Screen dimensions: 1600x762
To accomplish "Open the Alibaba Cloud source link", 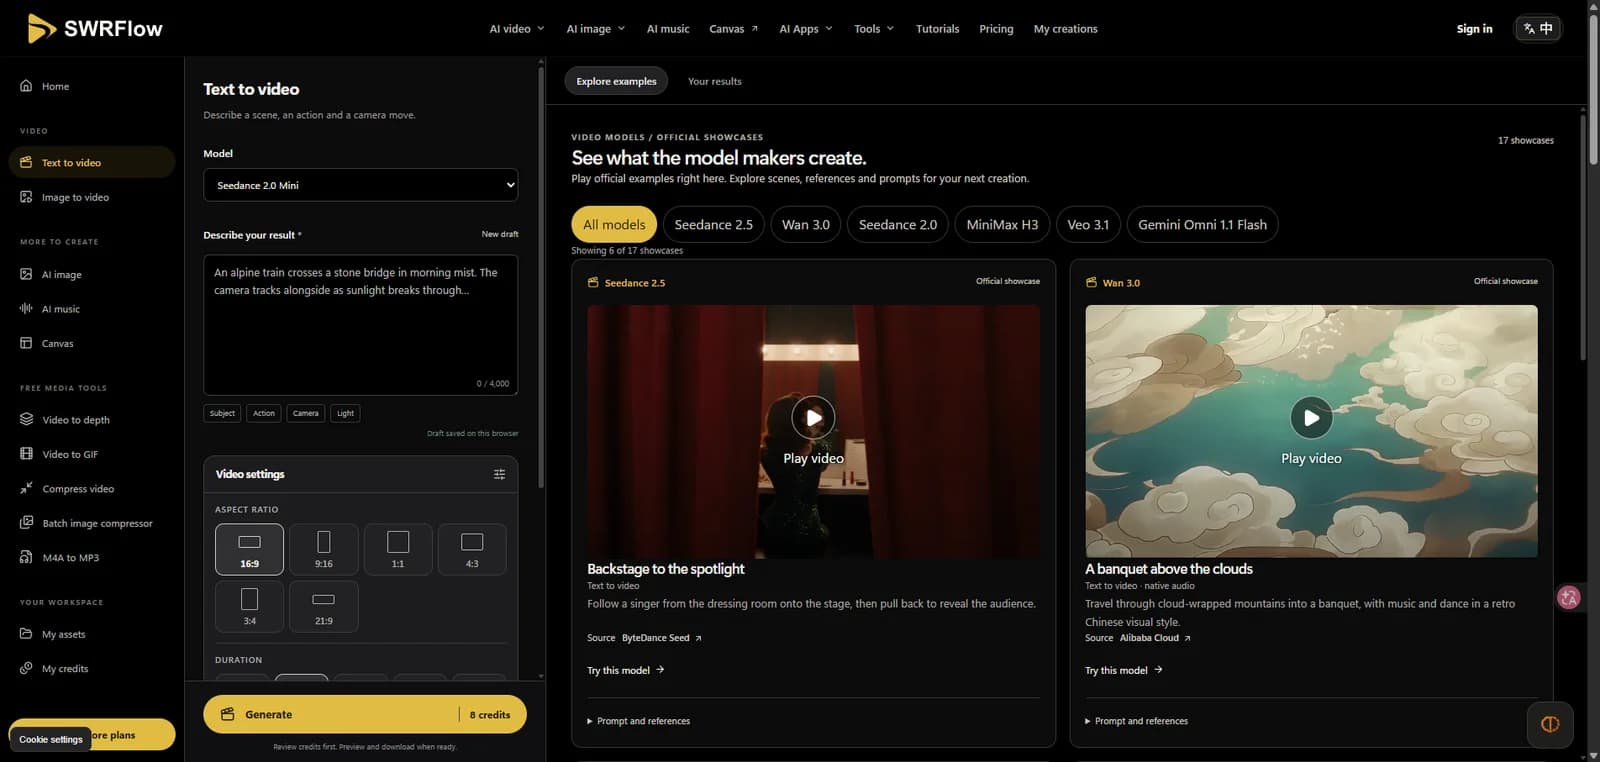I will pyautogui.click(x=1155, y=638).
